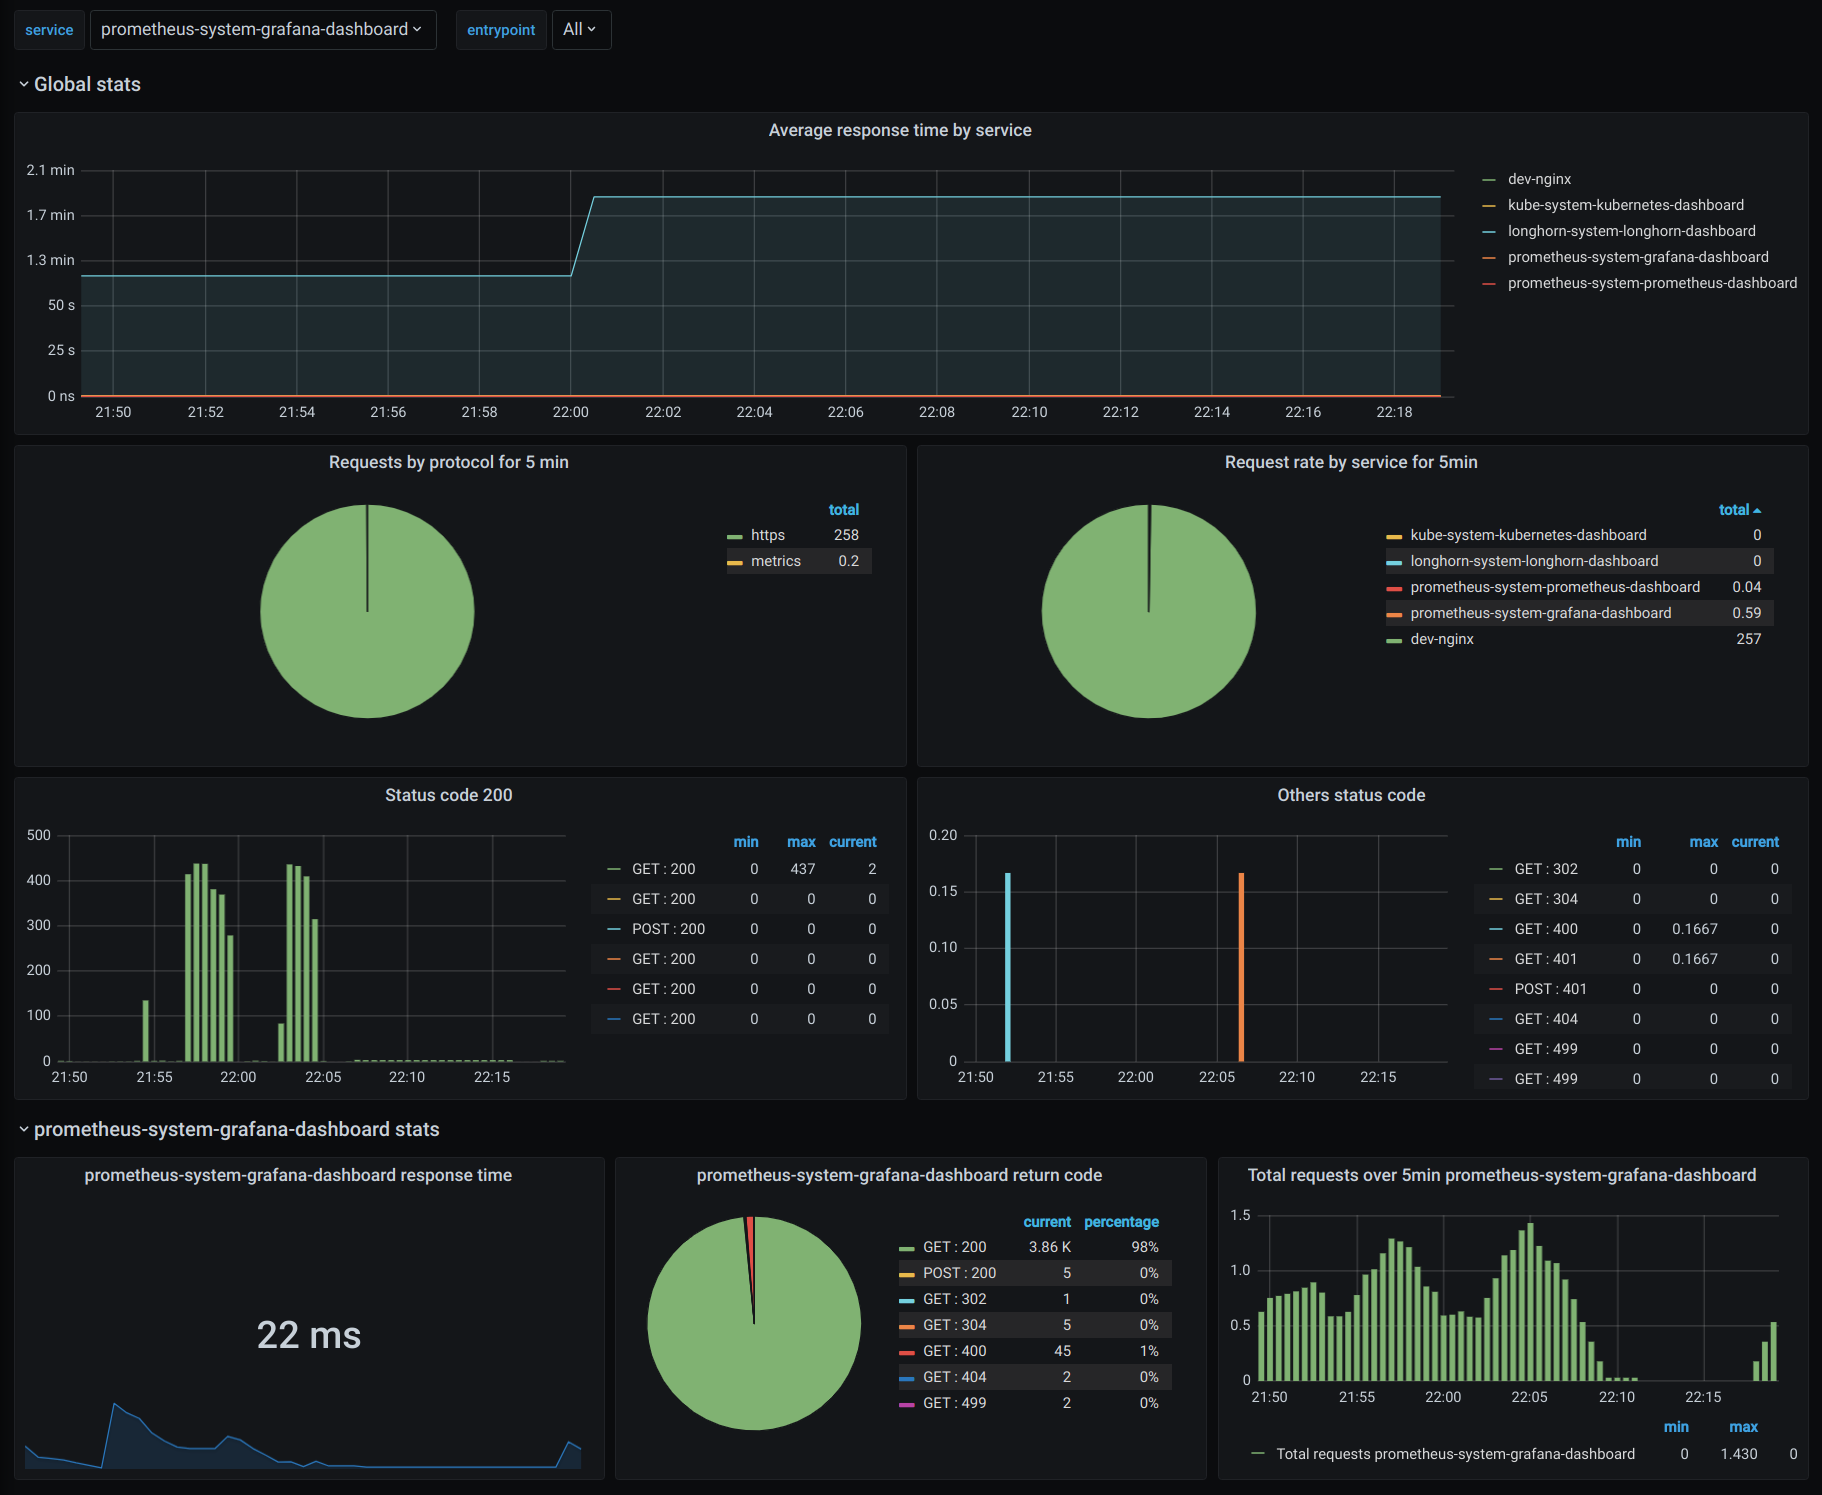This screenshot has height=1495, width=1822.
Task: Toggle POST : 200 series in Status code 200 legend
Action: 668,930
